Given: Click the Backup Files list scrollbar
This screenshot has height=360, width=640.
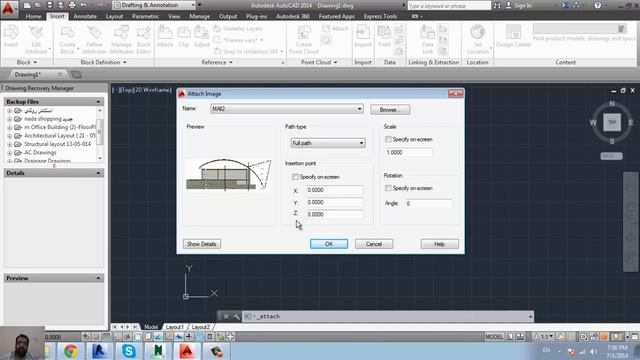Looking at the screenshot, I should pyautogui.click(x=100, y=134).
